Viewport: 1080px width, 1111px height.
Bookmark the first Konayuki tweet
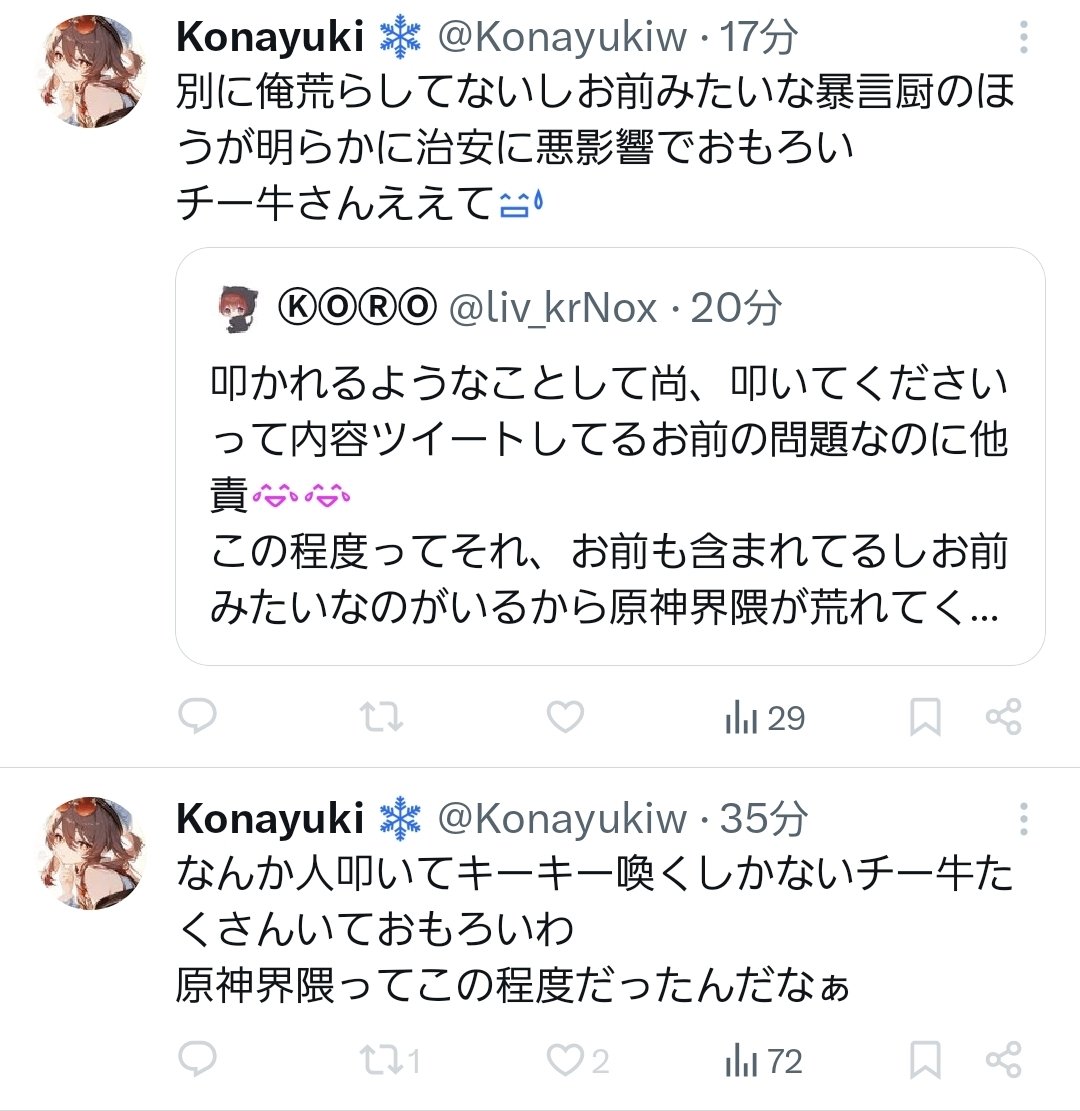tap(926, 716)
